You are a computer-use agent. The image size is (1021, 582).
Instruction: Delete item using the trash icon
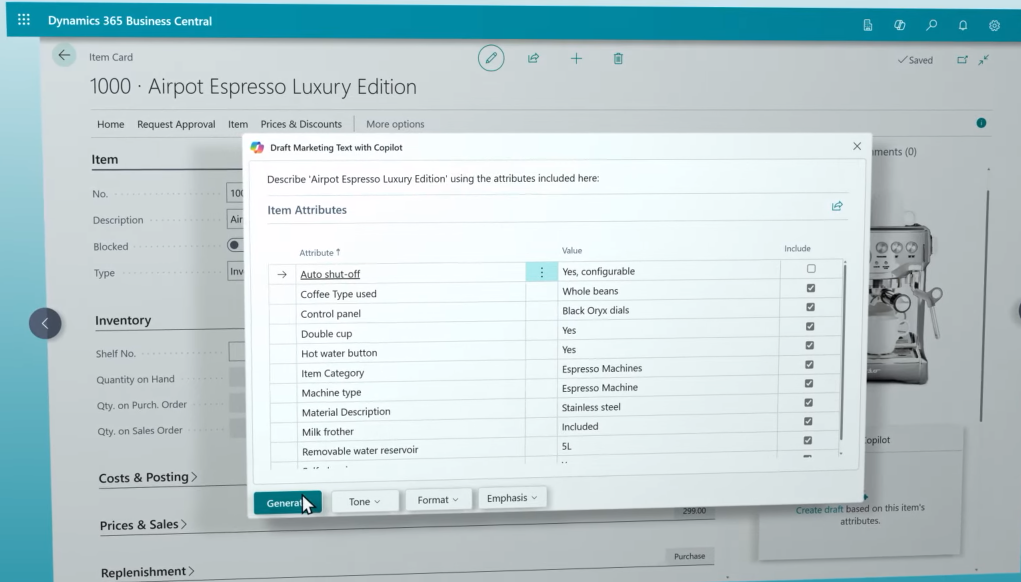pos(618,59)
